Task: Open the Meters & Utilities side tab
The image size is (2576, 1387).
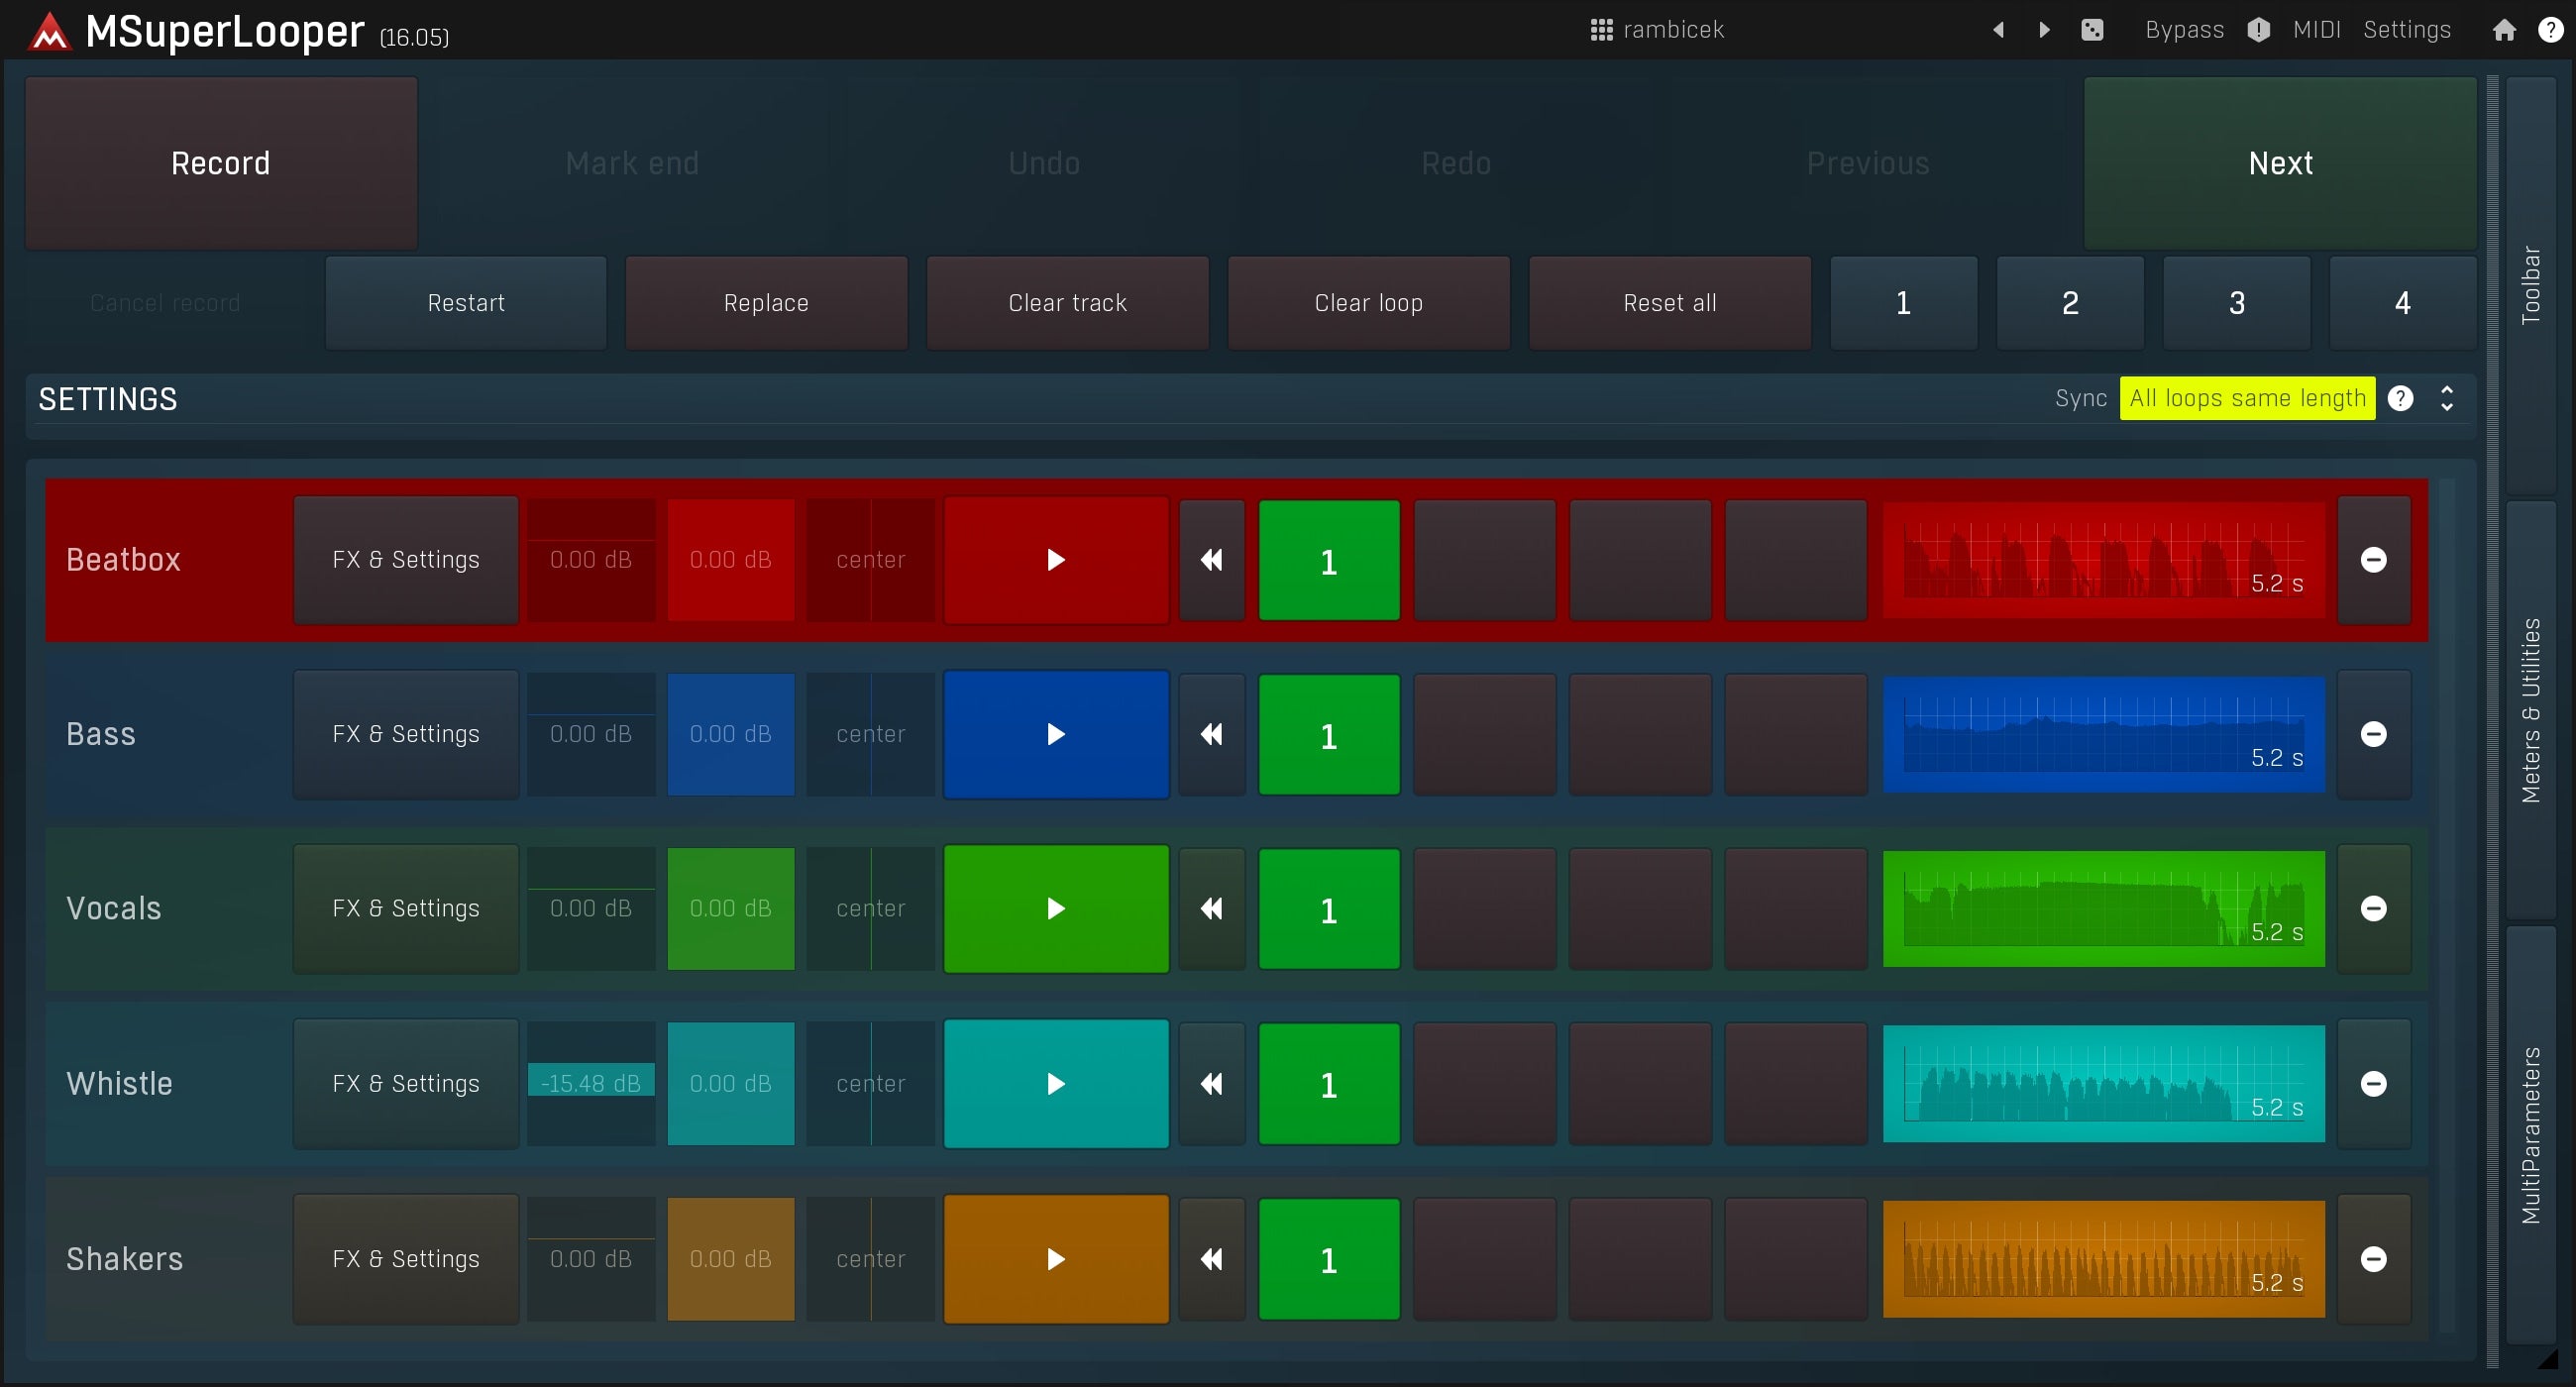Action: pyautogui.click(x=2530, y=710)
